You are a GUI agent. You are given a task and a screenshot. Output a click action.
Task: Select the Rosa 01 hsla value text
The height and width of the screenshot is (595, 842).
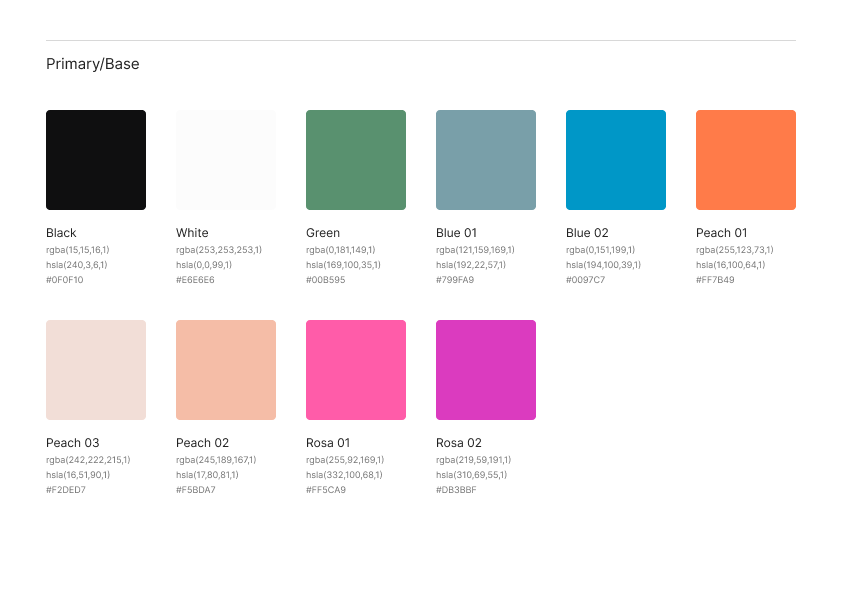click(344, 475)
